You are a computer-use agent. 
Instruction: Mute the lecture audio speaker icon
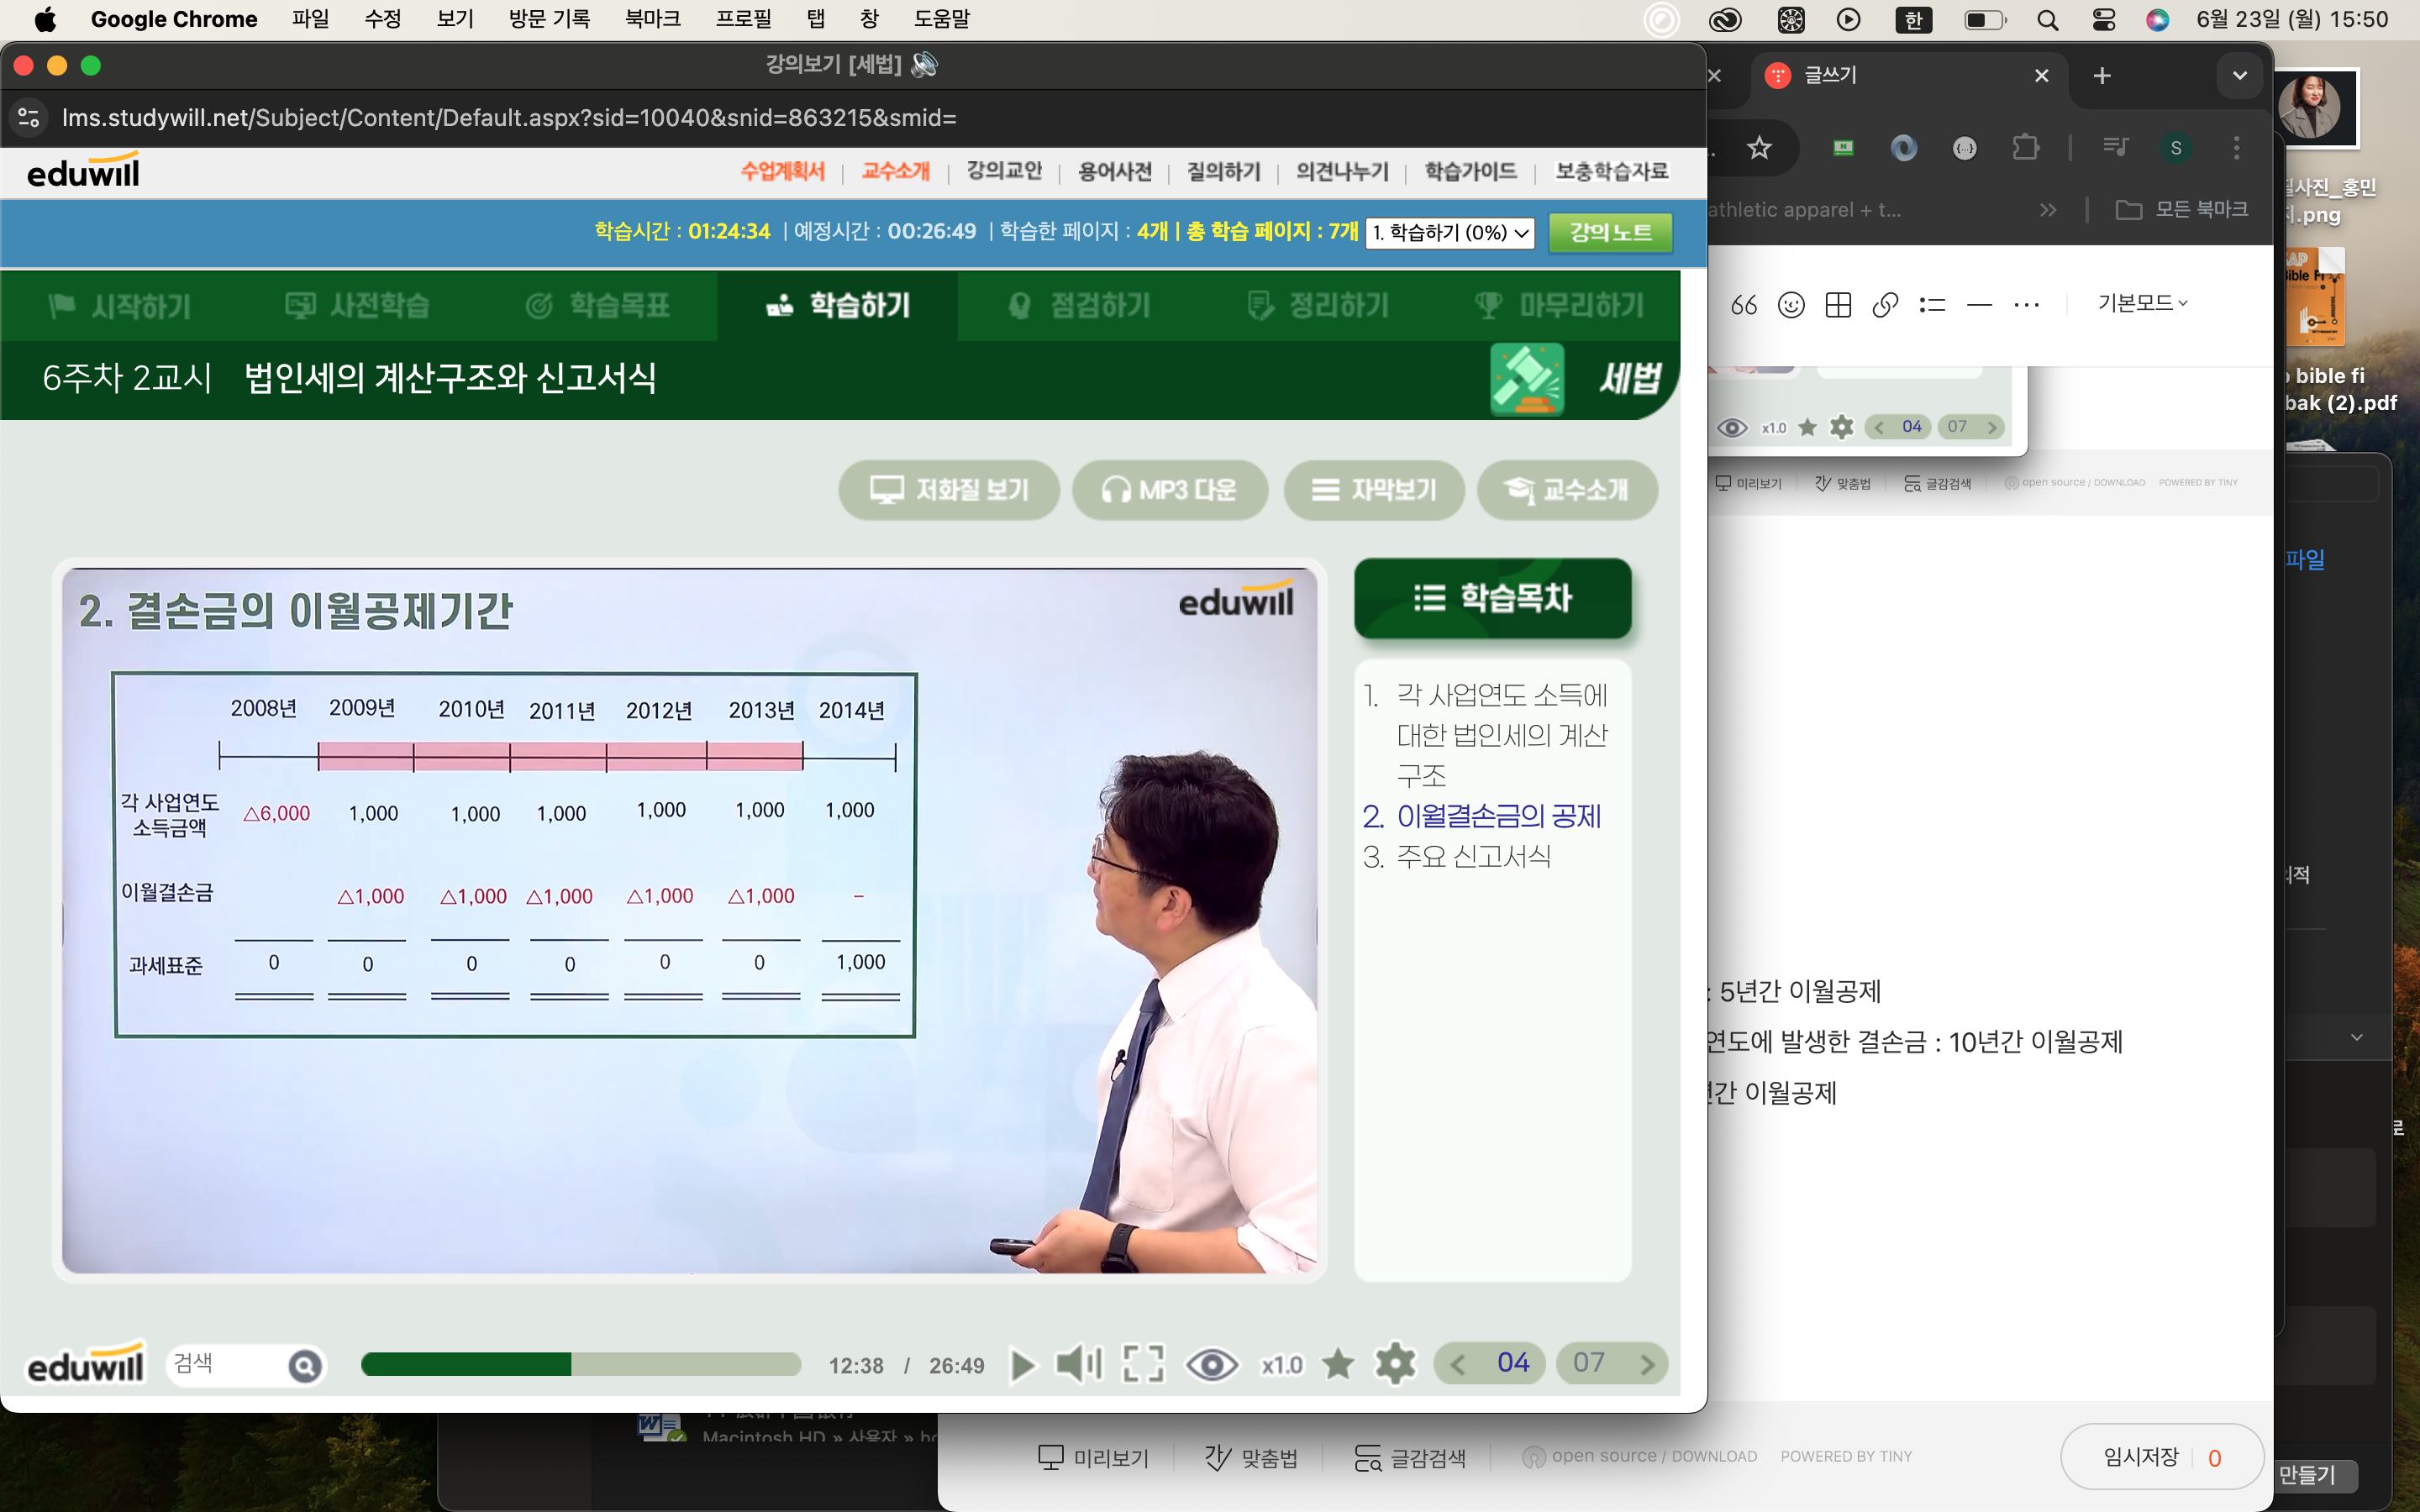coord(1078,1364)
